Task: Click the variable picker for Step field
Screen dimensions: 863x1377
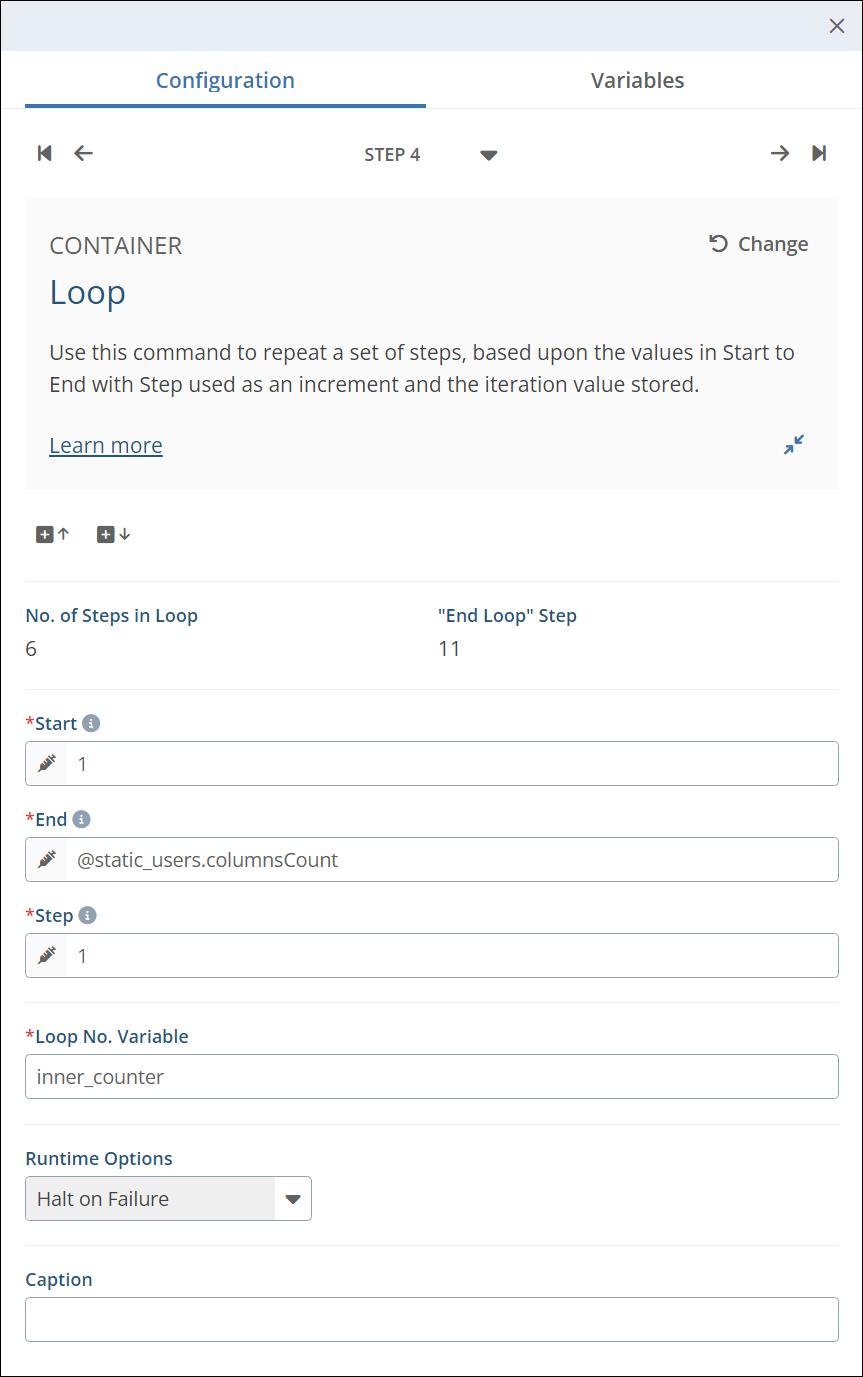Action: pos(47,956)
